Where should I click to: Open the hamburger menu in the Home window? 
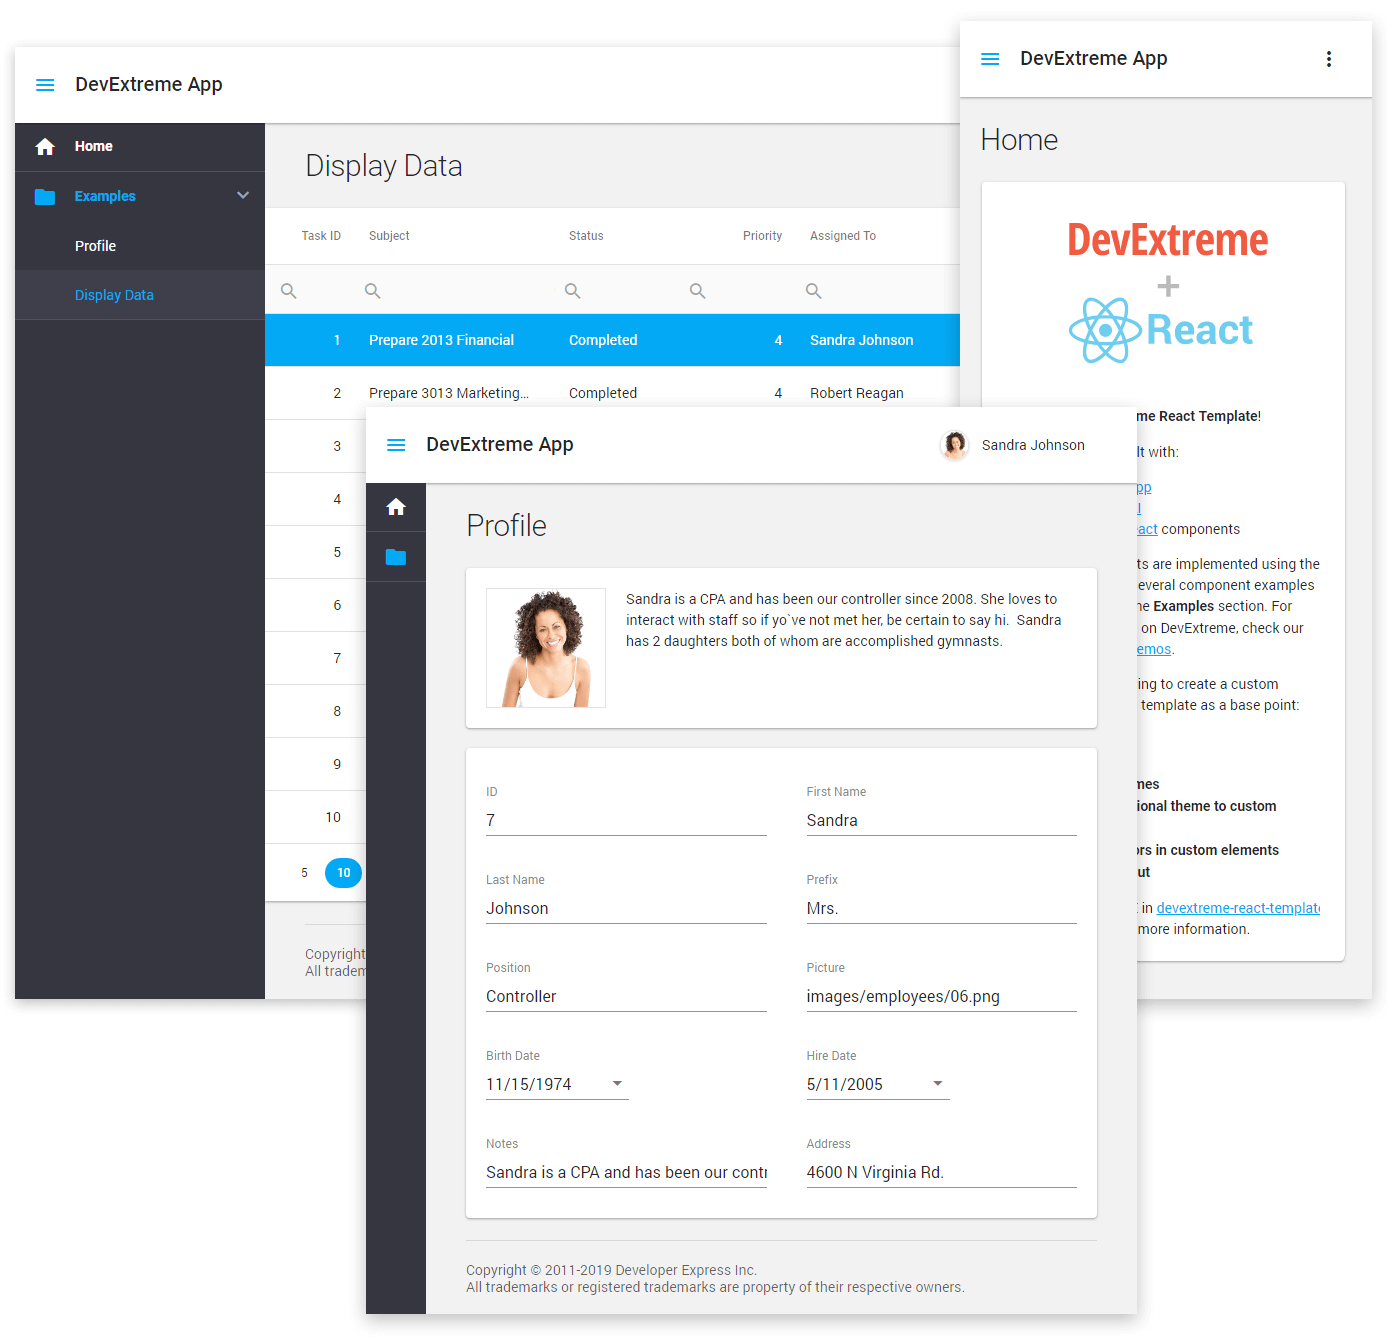(x=990, y=58)
